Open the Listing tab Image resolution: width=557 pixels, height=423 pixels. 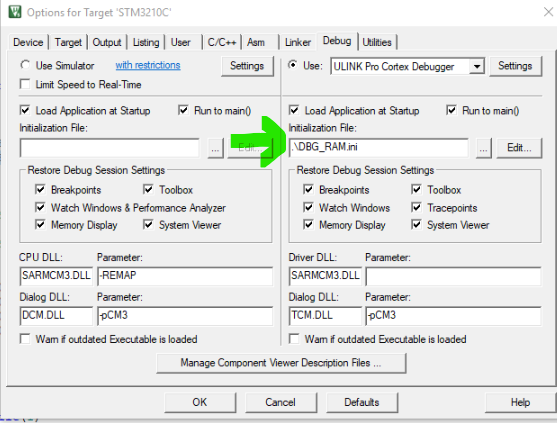[146, 42]
